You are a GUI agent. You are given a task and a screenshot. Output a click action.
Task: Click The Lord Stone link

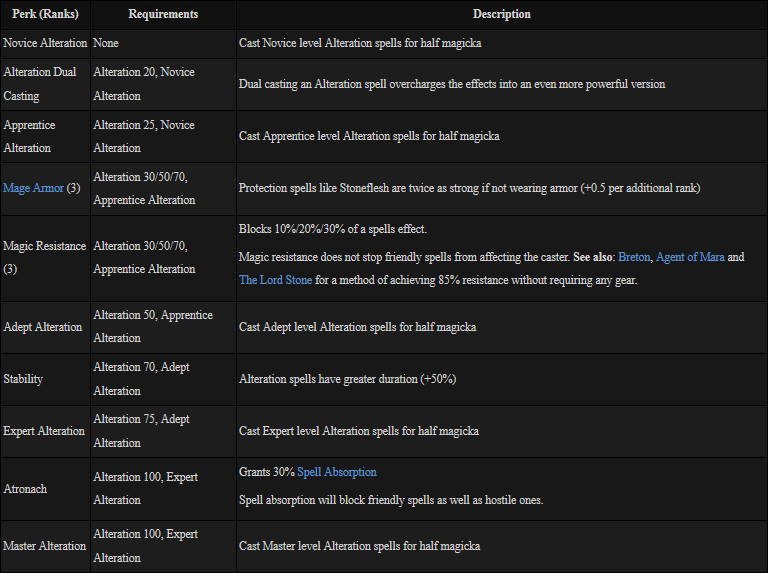click(x=275, y=280)
